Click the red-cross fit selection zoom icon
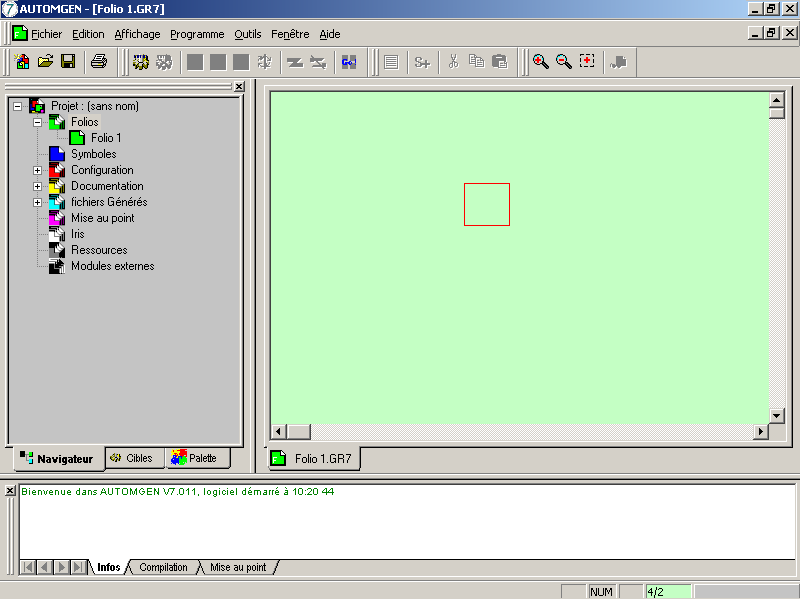The image size is (800, 600). point(587,62)
